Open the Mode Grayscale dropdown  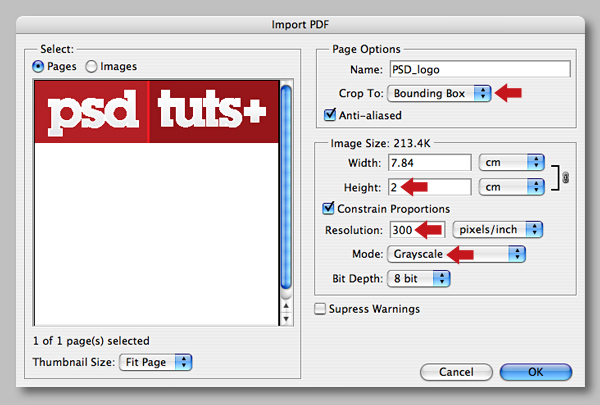[457, 254]
